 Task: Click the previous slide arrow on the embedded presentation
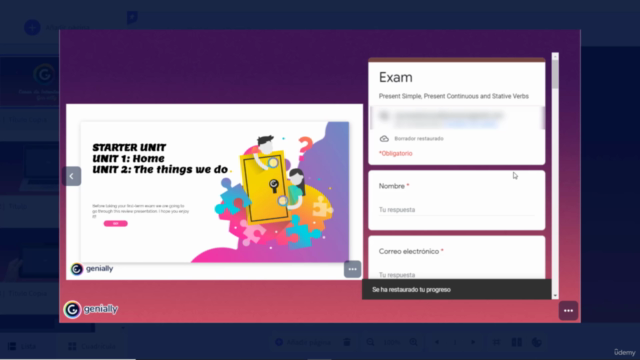click(x=71, y=176)
